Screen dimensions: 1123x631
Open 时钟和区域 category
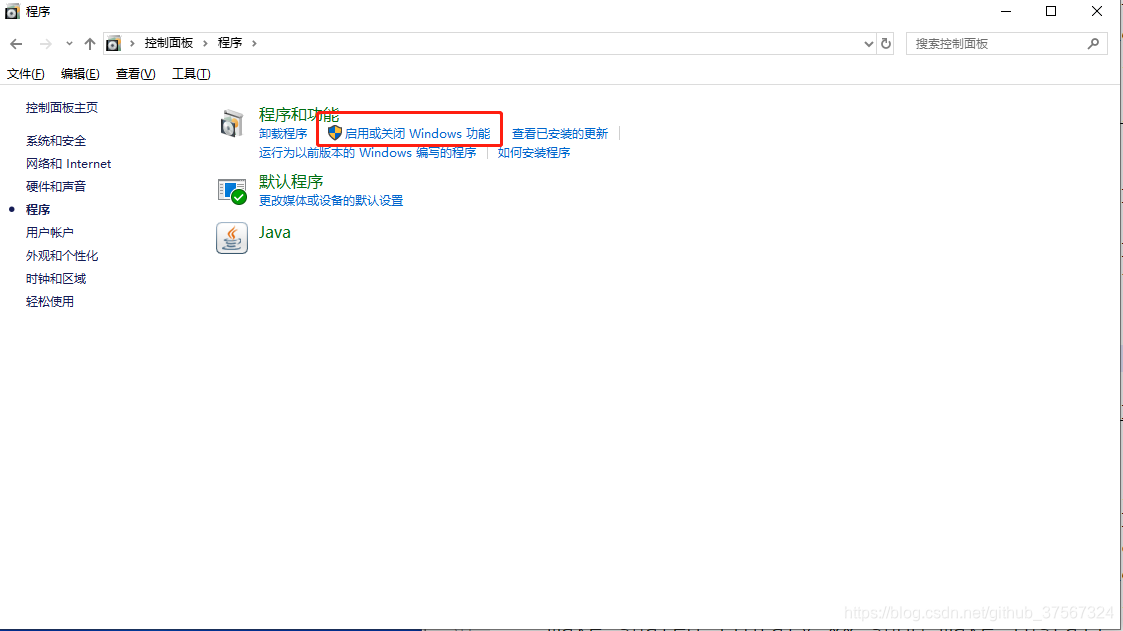coord(56,278)
